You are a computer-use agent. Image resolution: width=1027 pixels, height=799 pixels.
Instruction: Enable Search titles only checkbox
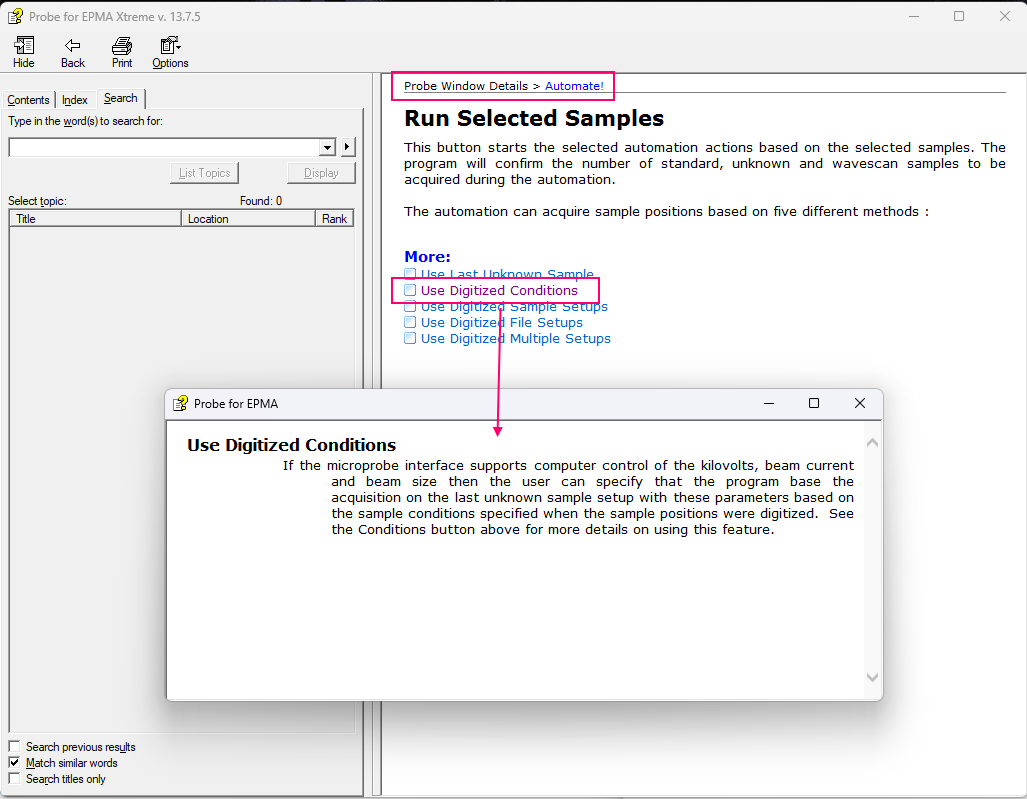[15, 779]
